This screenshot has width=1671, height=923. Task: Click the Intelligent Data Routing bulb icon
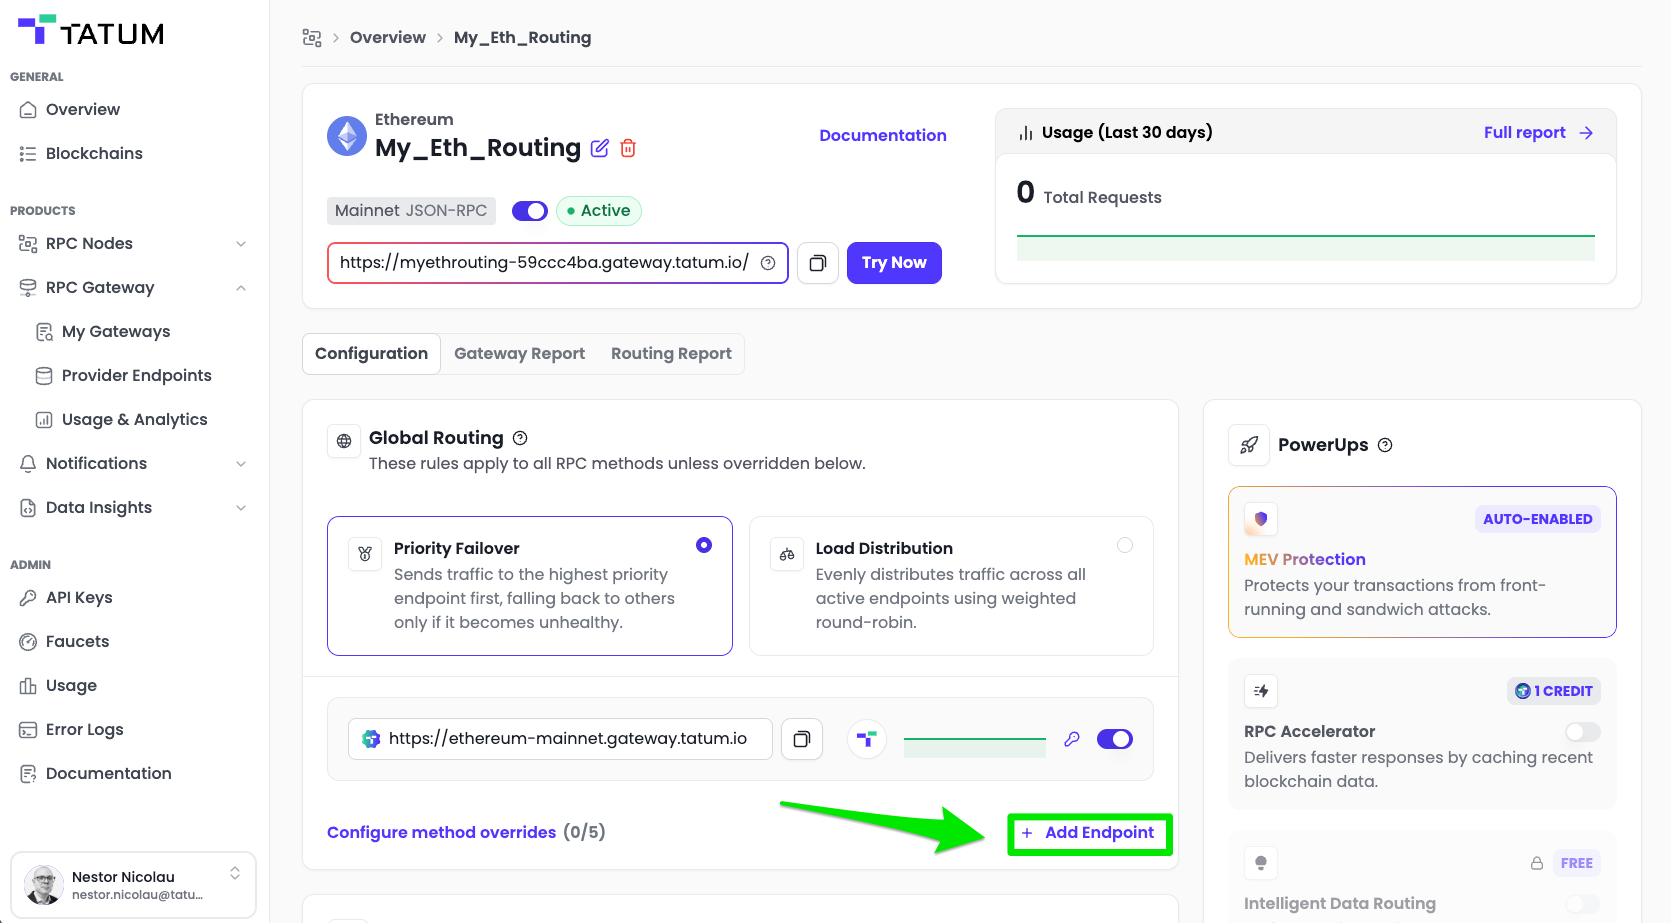pos(1261,863)
